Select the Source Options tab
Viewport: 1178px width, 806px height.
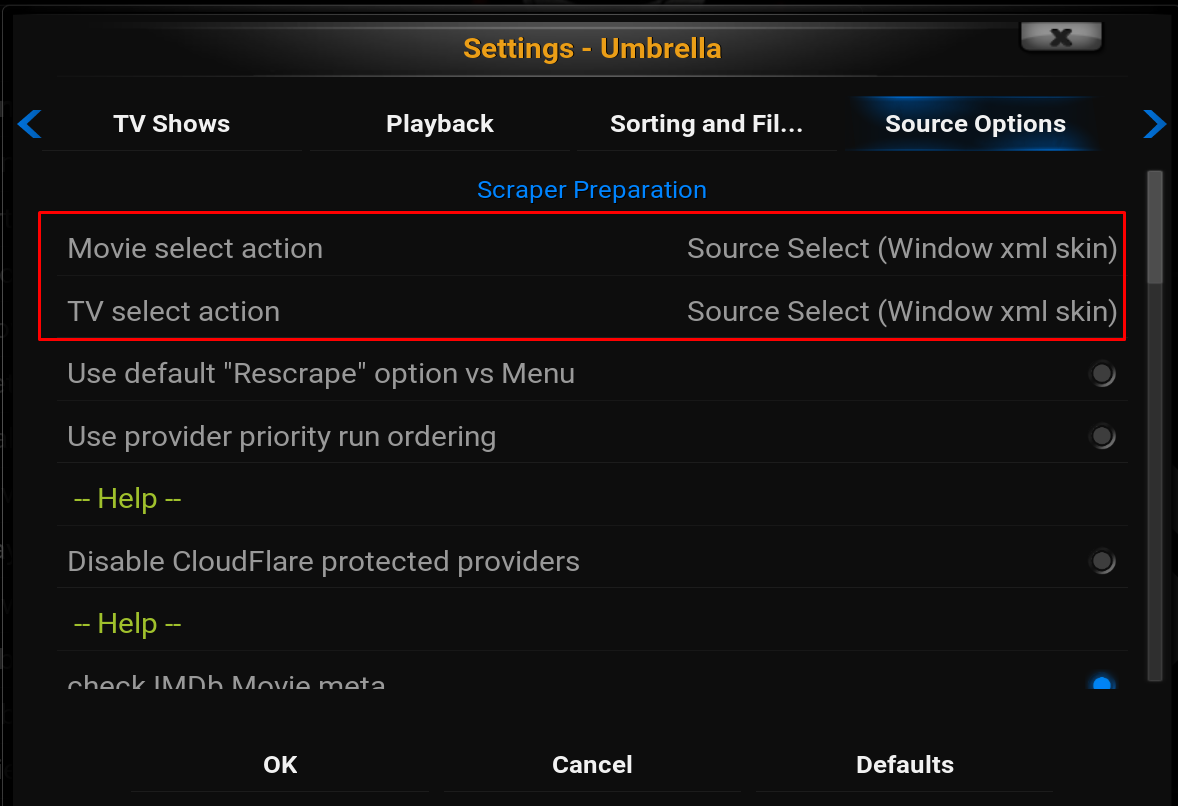[x=975, y=124]
